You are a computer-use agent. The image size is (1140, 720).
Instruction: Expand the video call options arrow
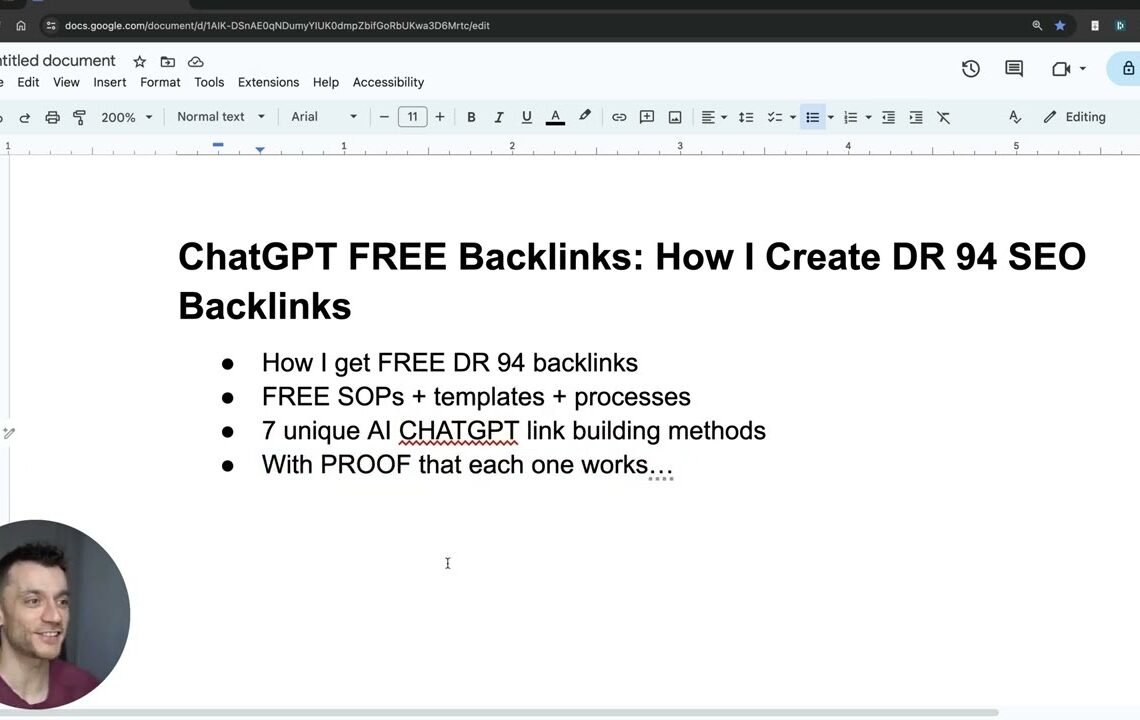1083,69
